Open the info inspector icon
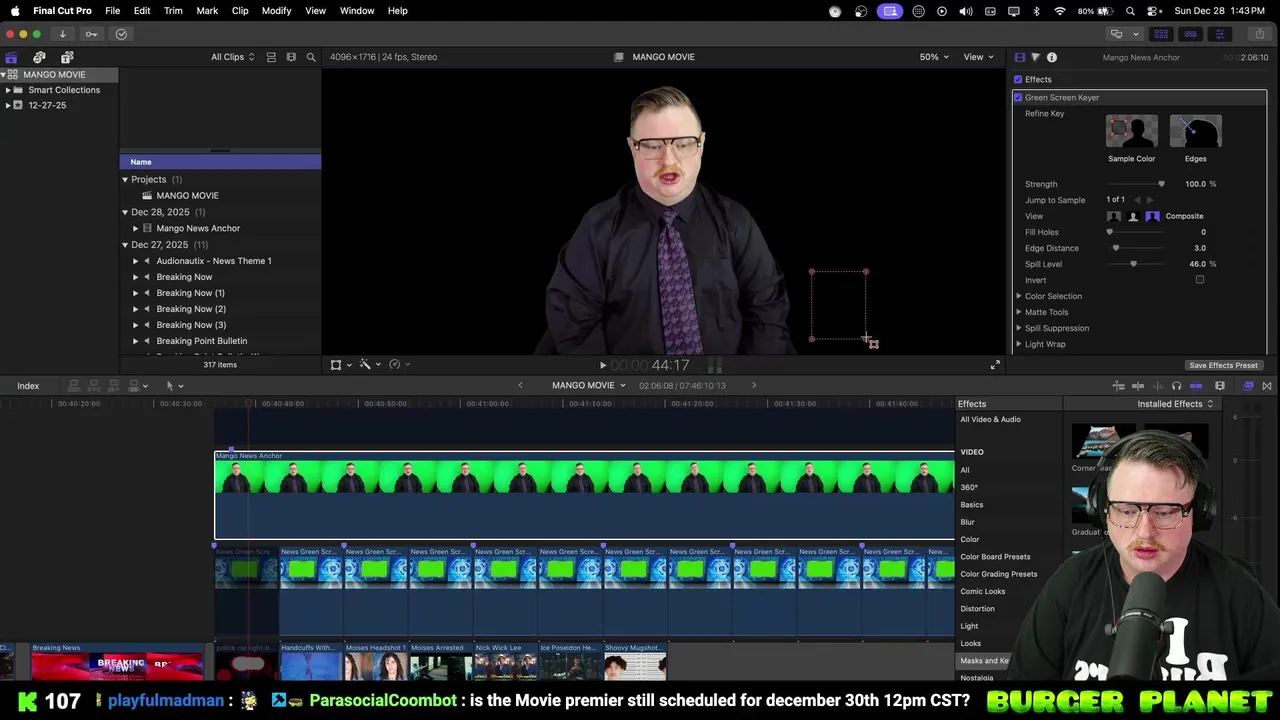 pyautogui.click(x=1052, y=57)
